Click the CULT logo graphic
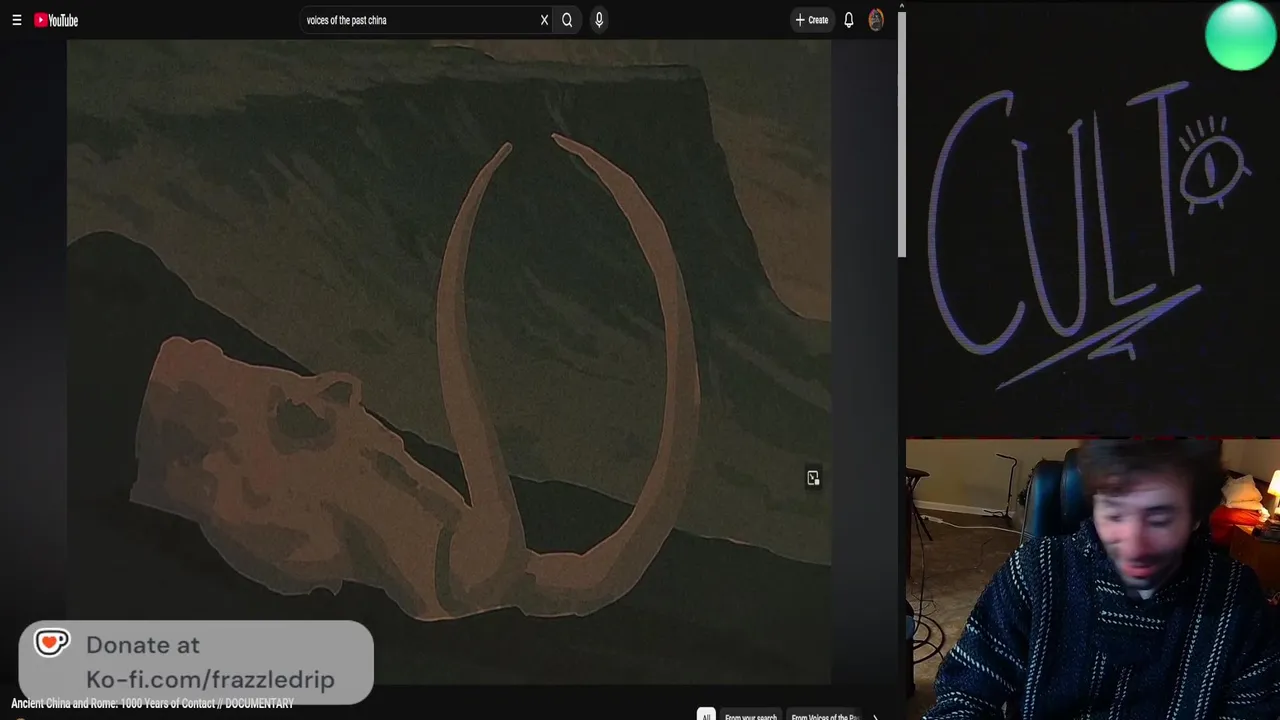1280x720 pixels. point(1090,235)
